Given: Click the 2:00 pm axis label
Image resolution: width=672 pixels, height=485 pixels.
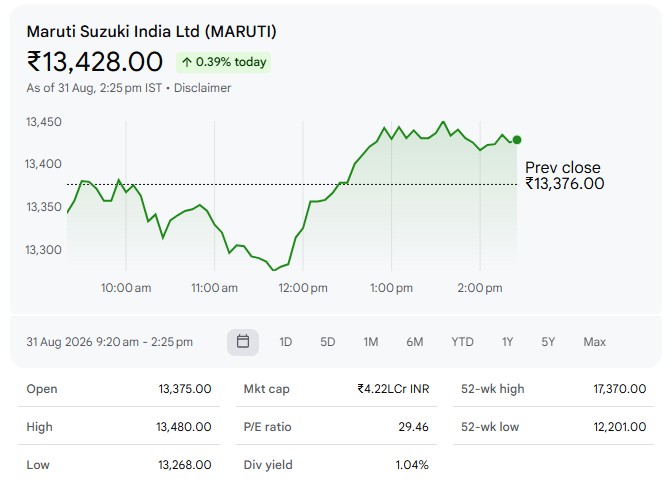Looking at the screenshot, I should click(480, 288).
